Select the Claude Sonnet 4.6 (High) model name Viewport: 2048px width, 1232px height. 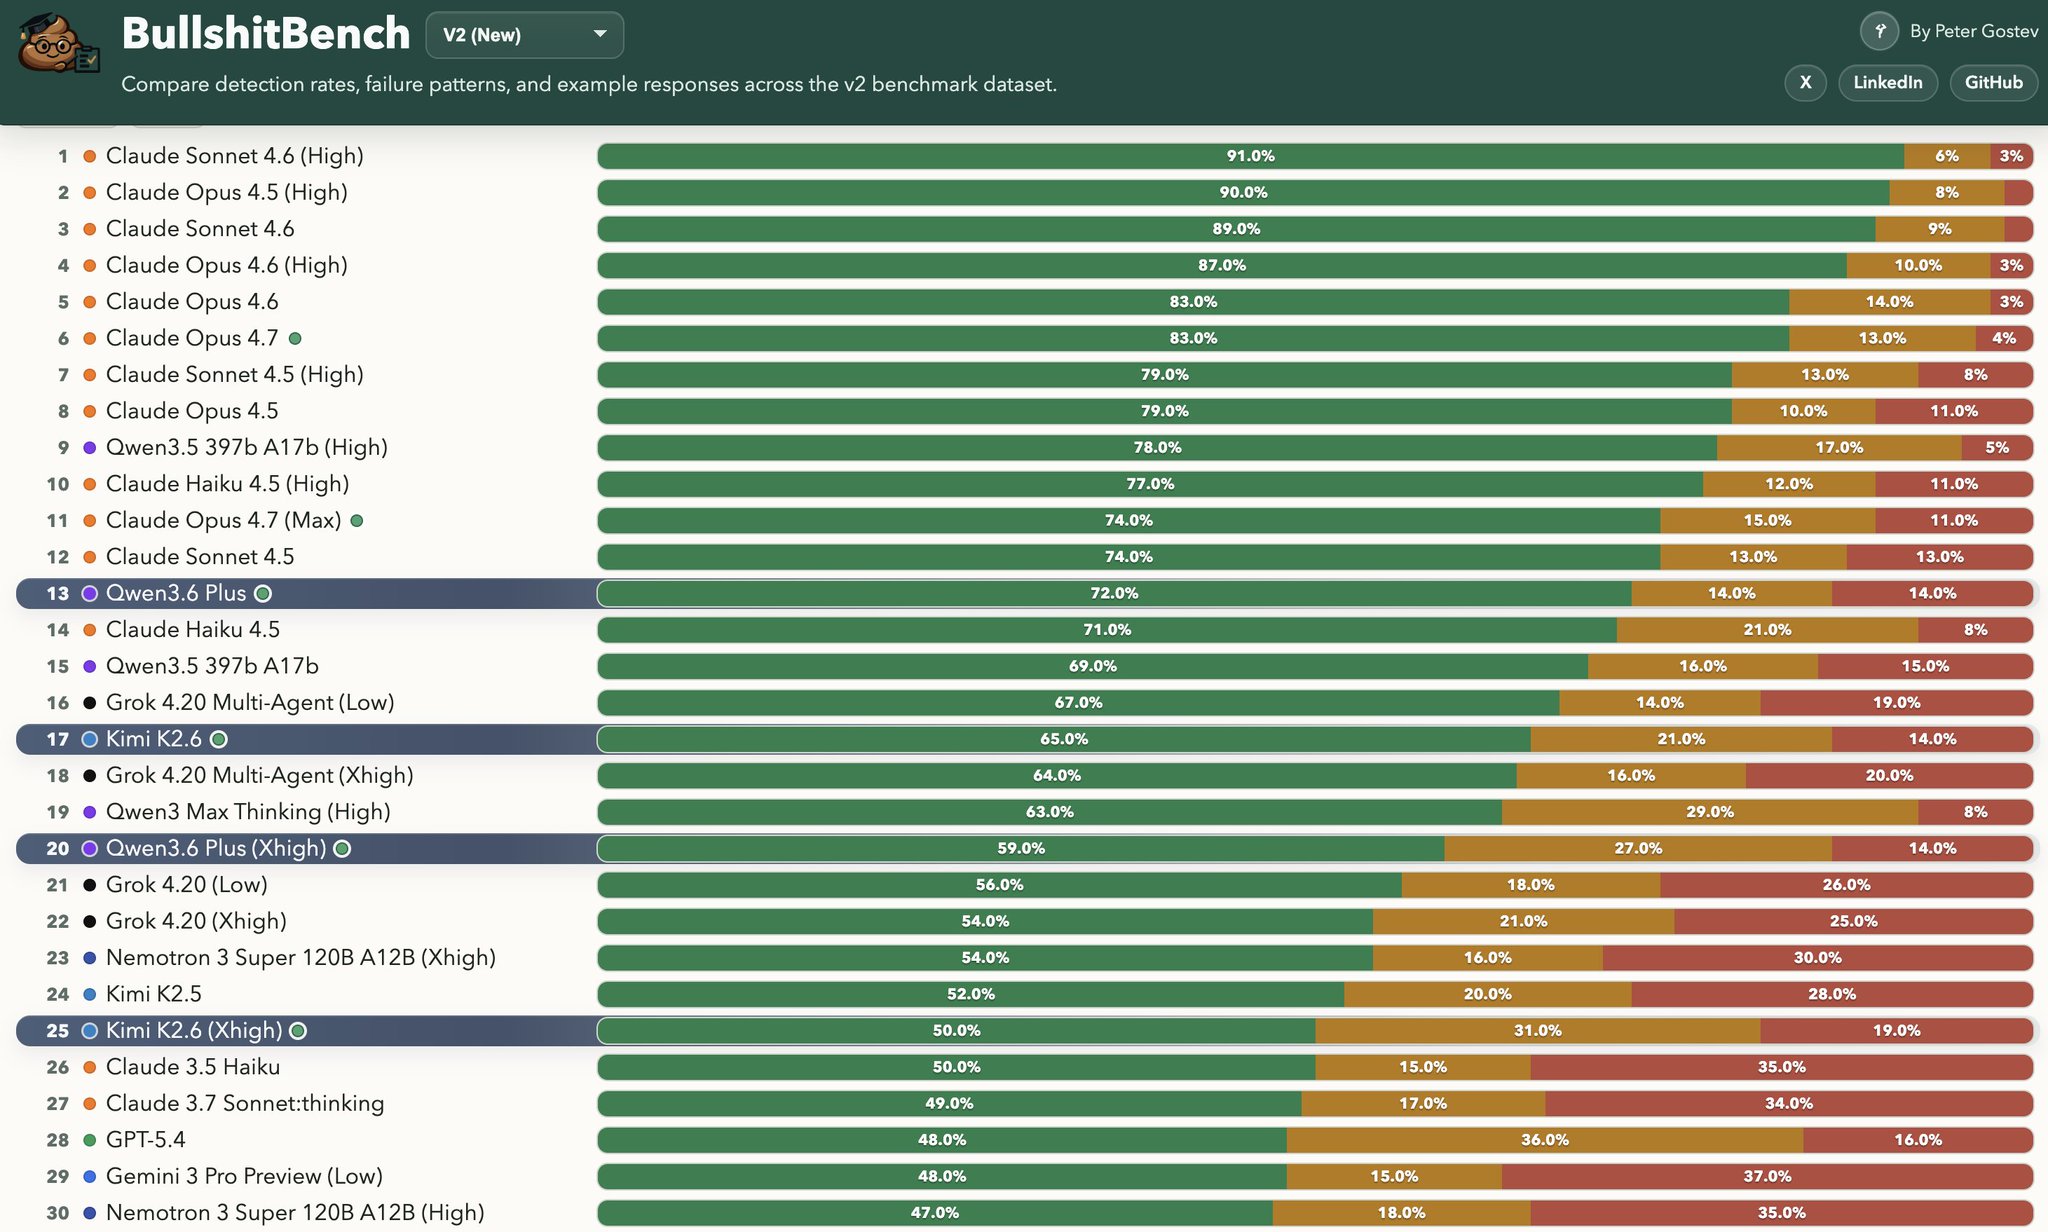[x=235, y=156]
